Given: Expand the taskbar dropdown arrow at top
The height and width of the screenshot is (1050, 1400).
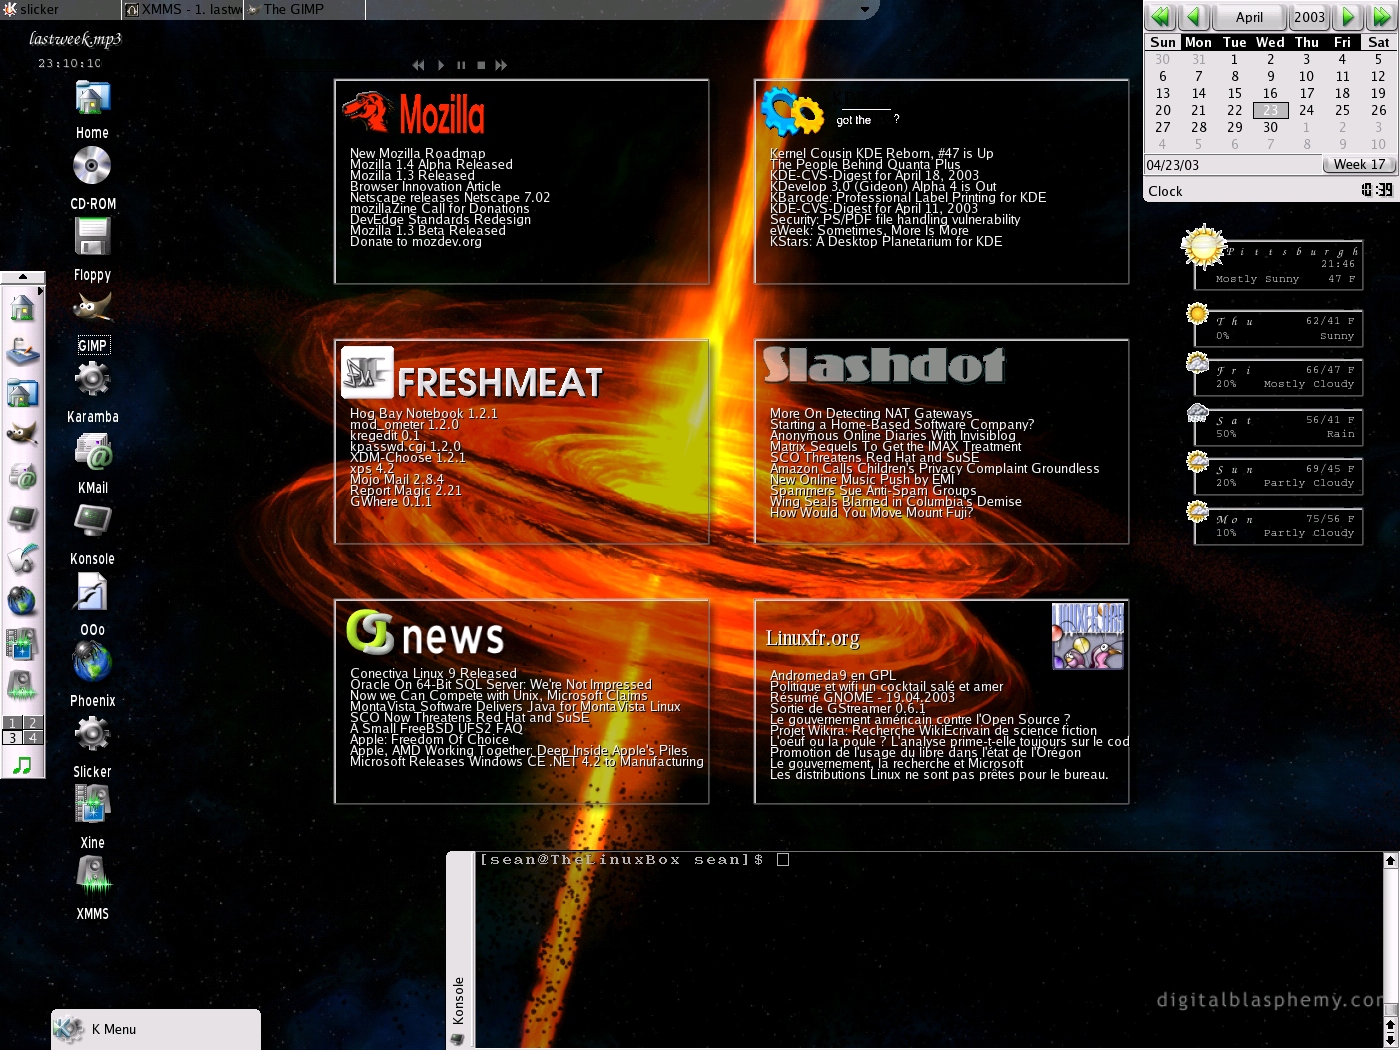Looking at the screenshot, I should (865, 10).
